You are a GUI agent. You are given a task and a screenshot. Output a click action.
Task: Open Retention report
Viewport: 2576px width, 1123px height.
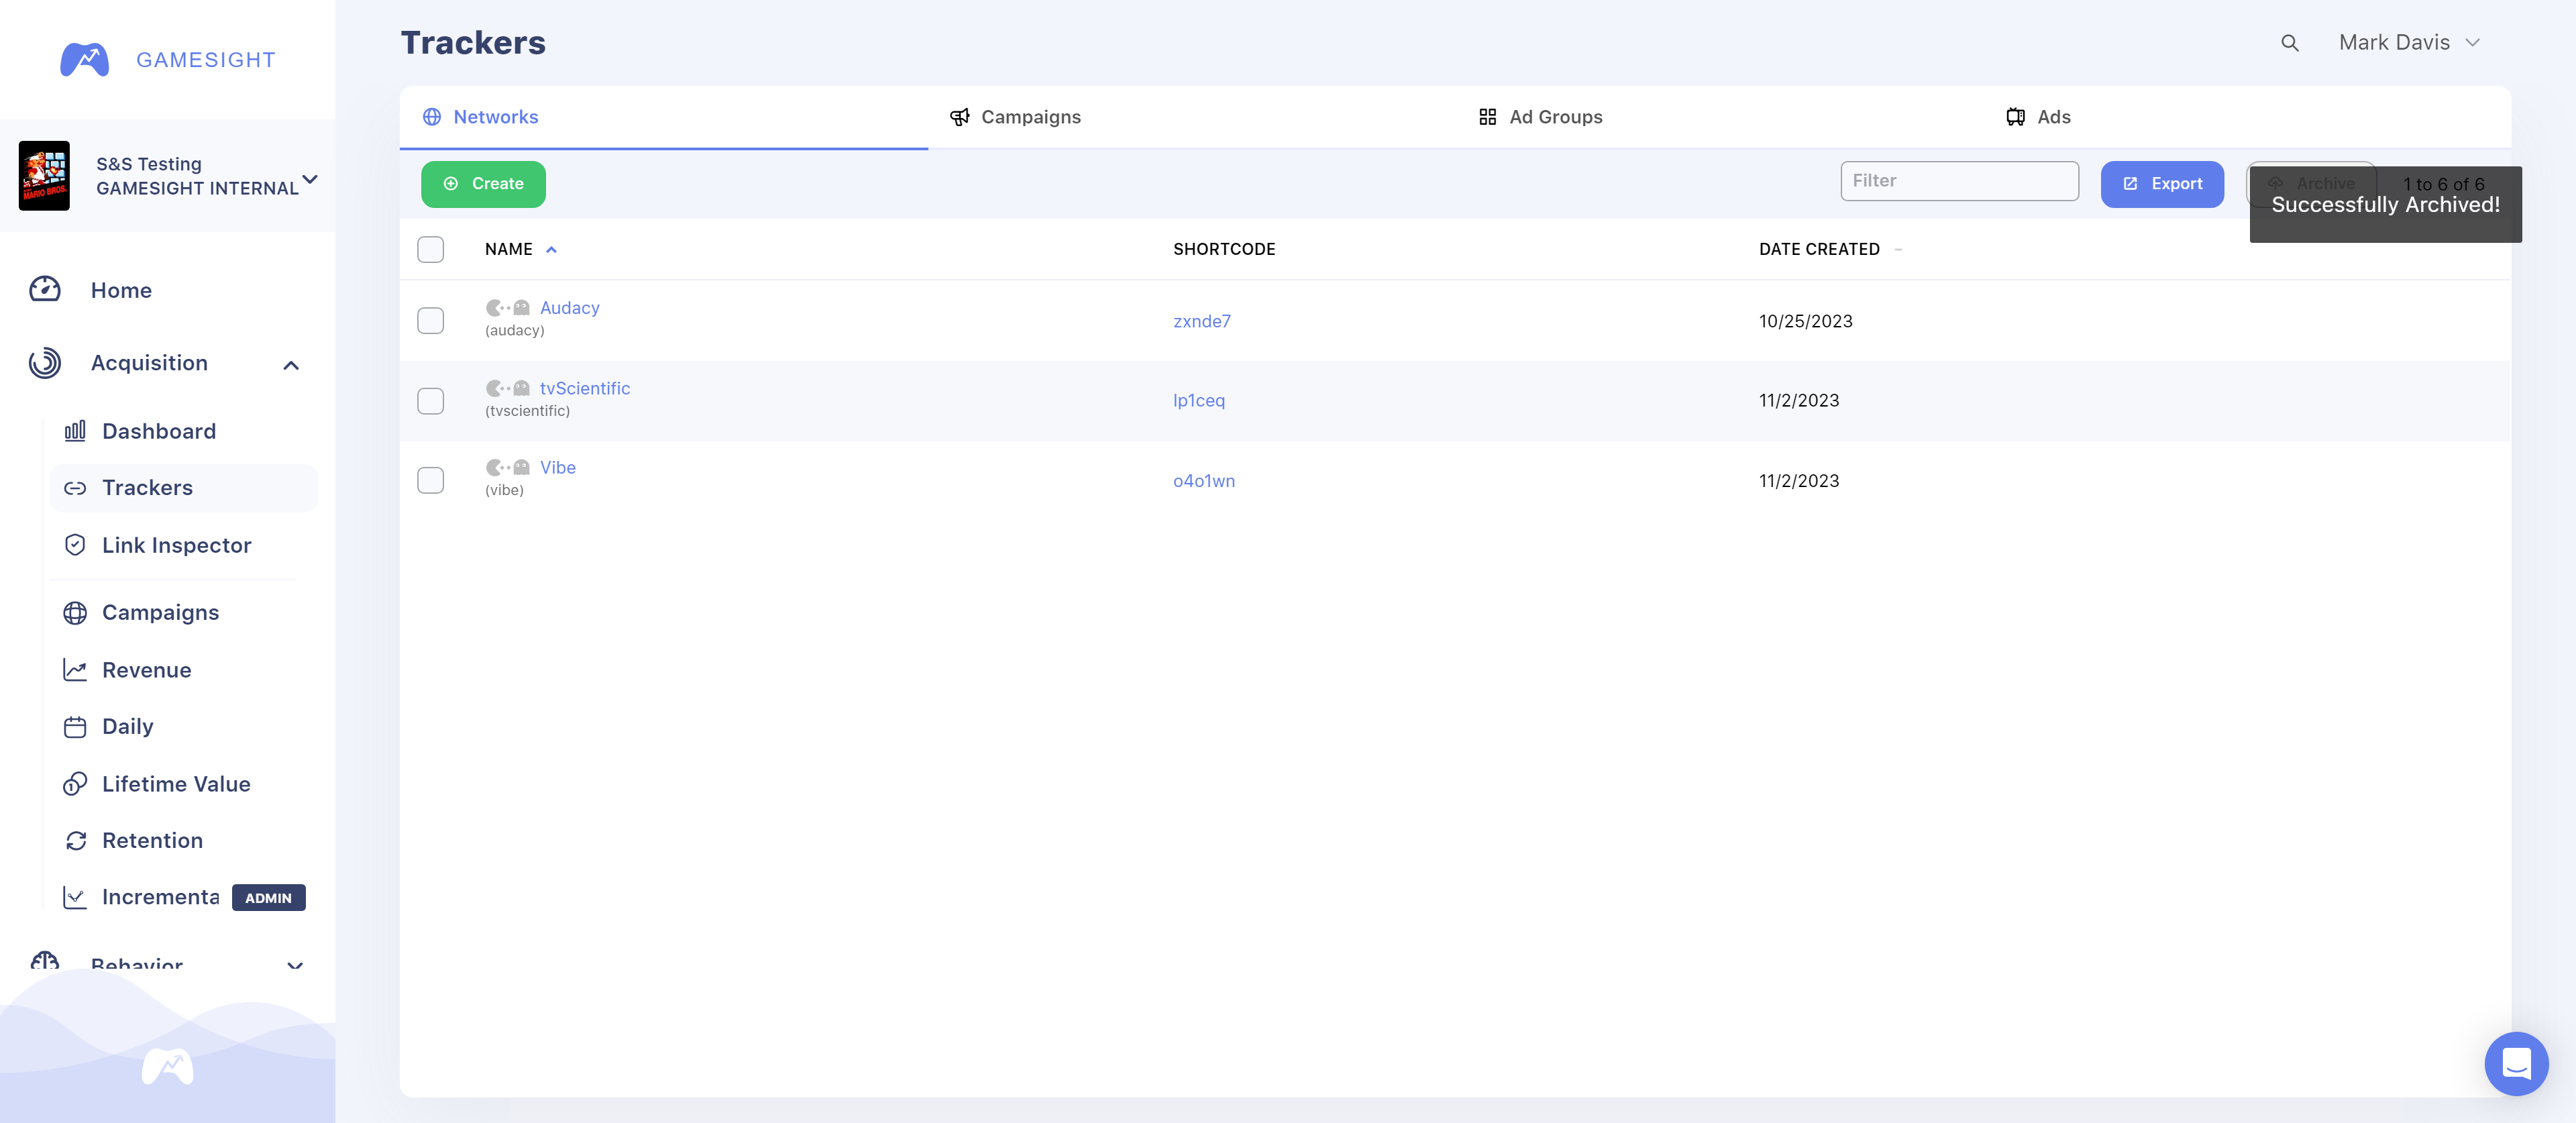click(x=152, y=841)
